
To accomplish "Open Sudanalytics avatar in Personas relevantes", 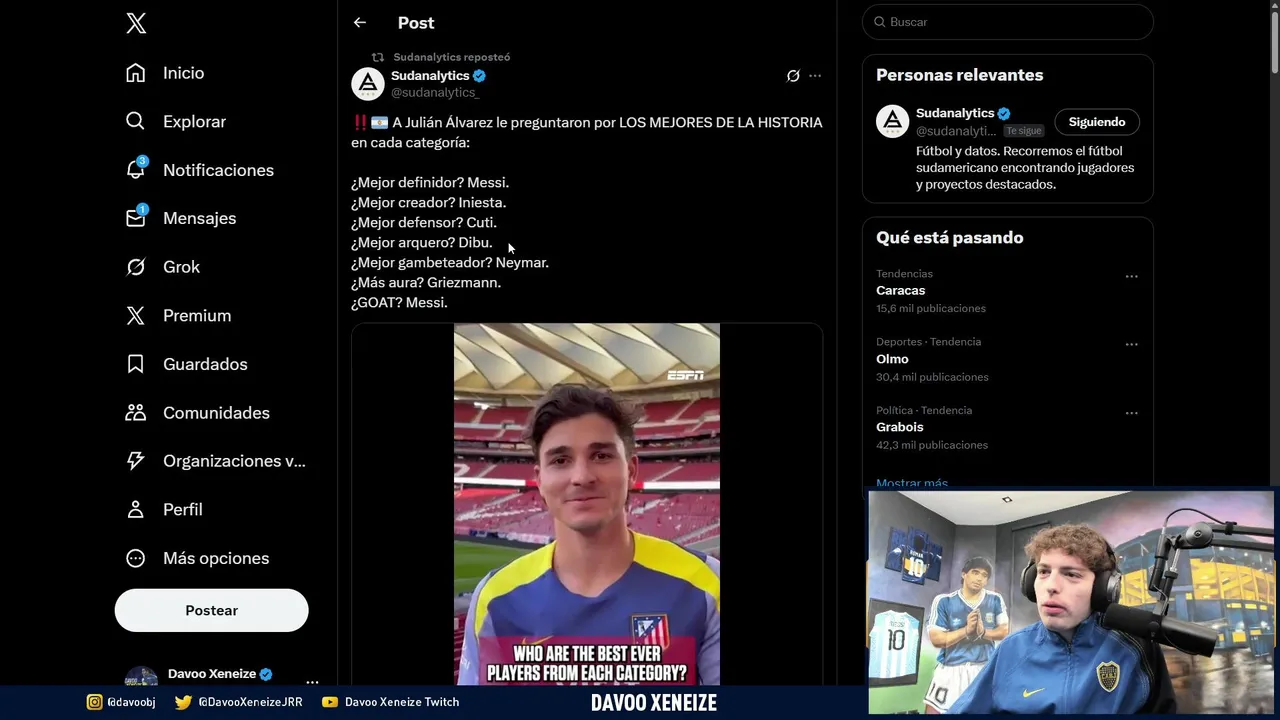I will [893, 121].
